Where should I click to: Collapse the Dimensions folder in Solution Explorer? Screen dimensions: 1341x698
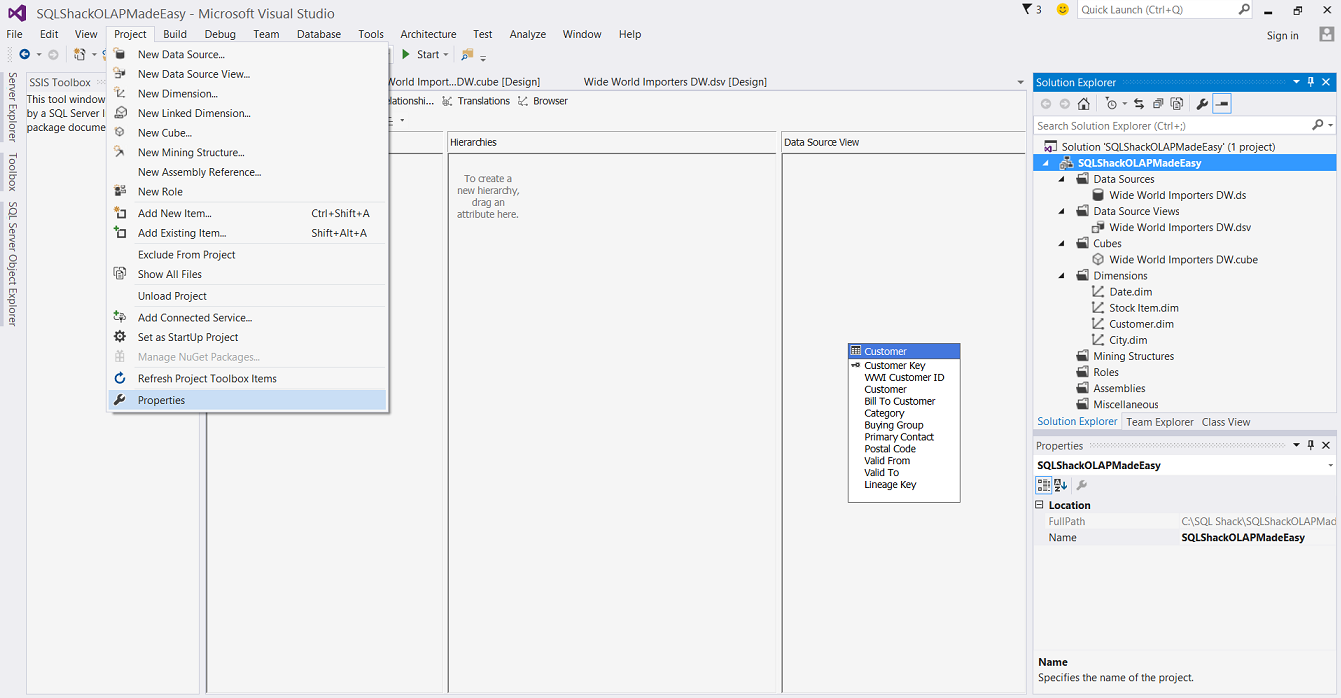tap(1062, 276)
